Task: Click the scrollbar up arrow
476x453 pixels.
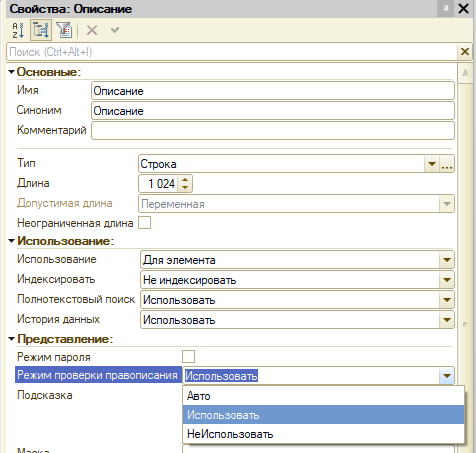Action: coord(465,73)
